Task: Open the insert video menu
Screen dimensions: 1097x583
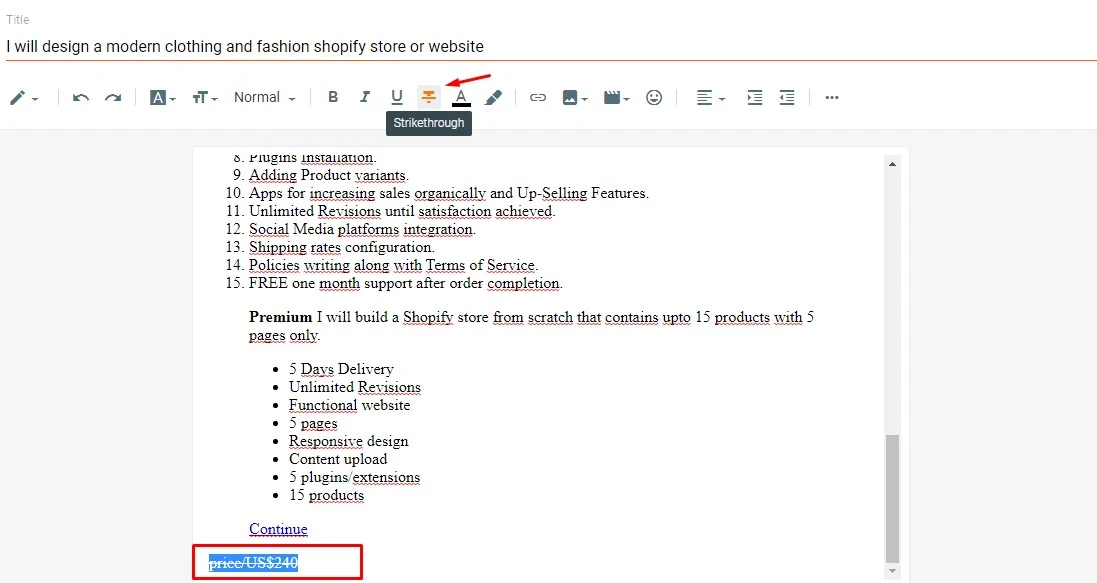Action: [x=616, y=98]
